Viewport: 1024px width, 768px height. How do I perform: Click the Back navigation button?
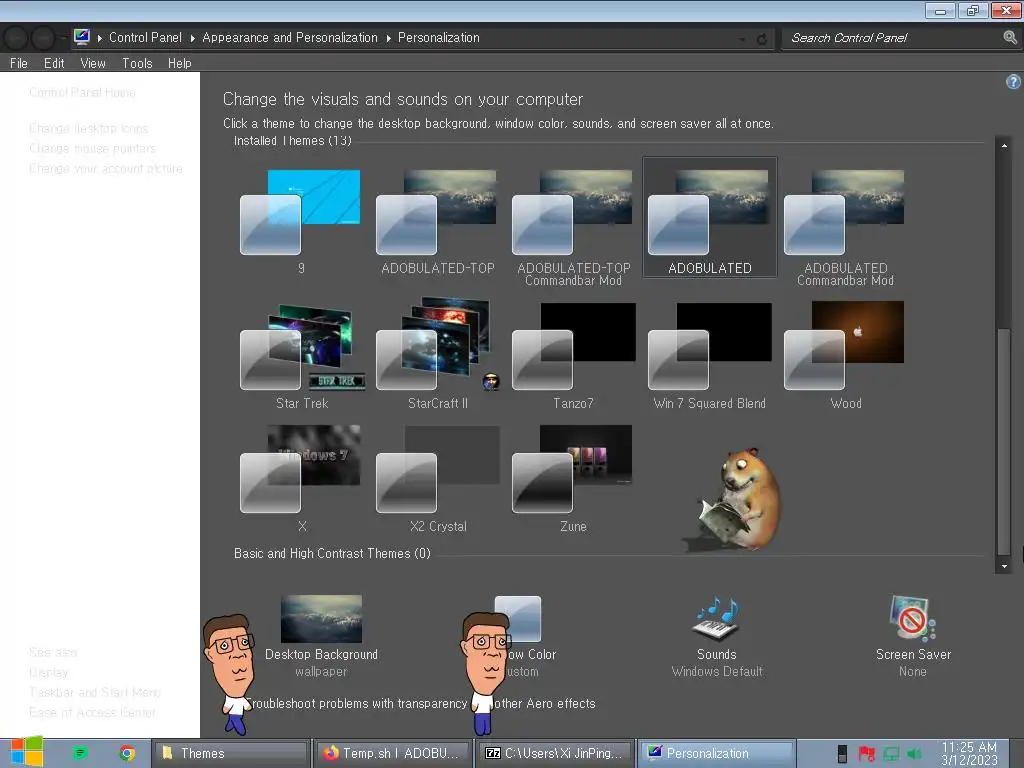[x=16, y=38]
